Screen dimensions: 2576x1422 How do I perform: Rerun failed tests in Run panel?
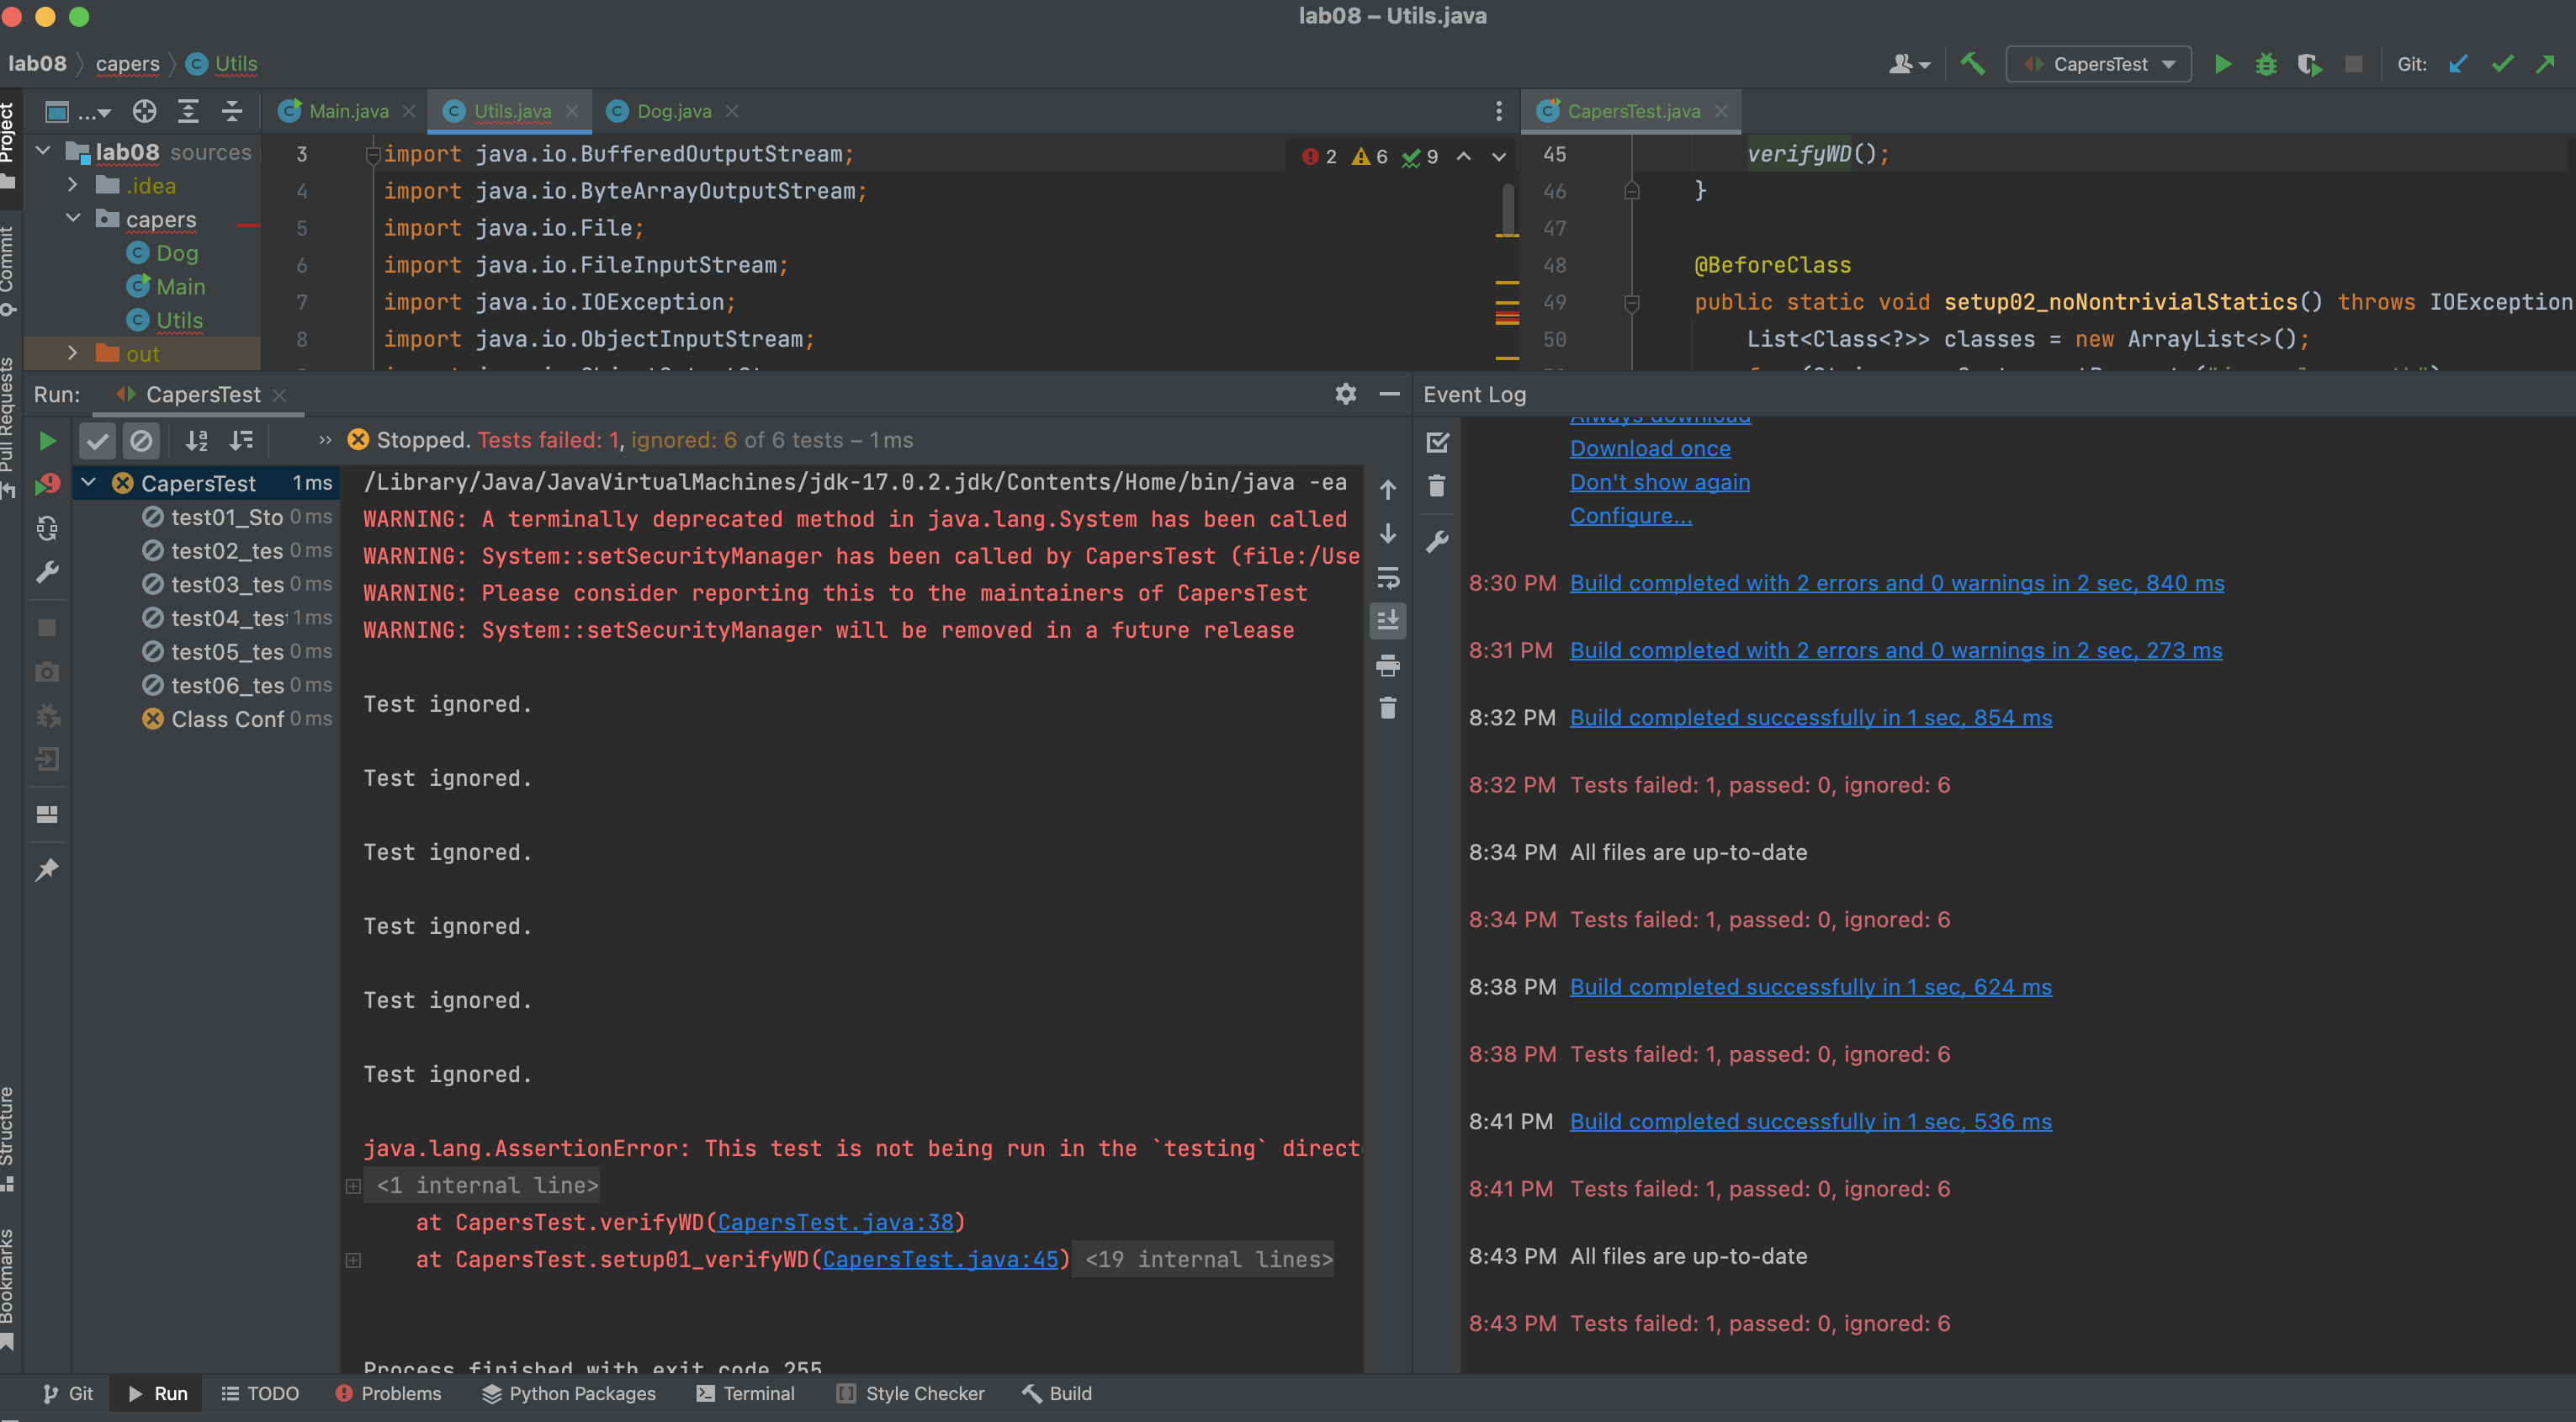46,485
